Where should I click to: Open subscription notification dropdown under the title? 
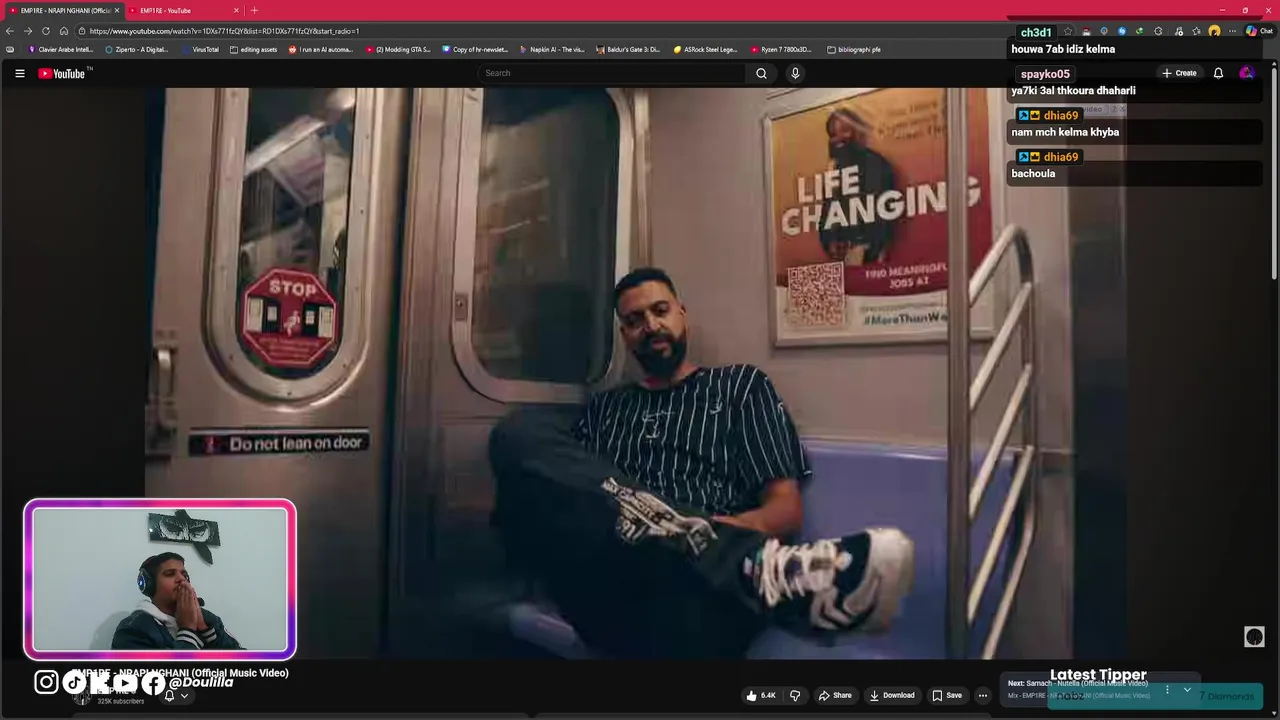(x=176, y=695)
